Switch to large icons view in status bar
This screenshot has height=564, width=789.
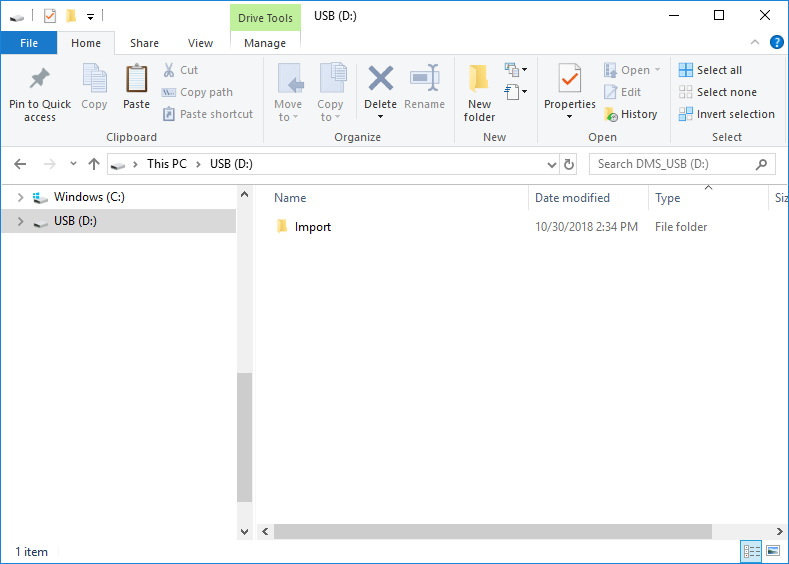point(773,551)
